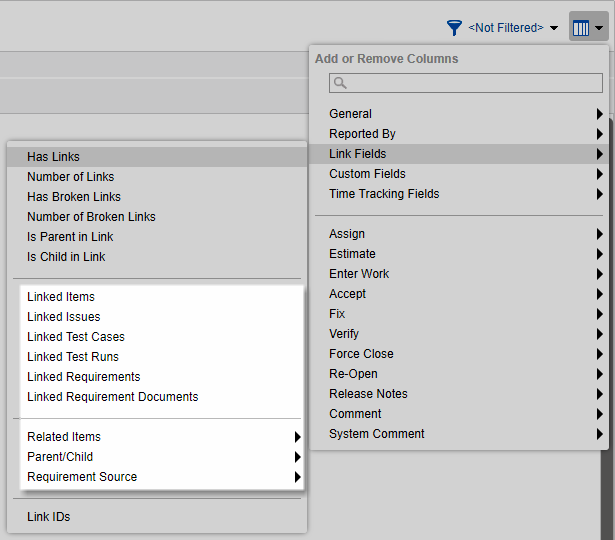The image size is (615, 540).
Task: Open the Custom Fields submenu
Action: coord(367,174)
